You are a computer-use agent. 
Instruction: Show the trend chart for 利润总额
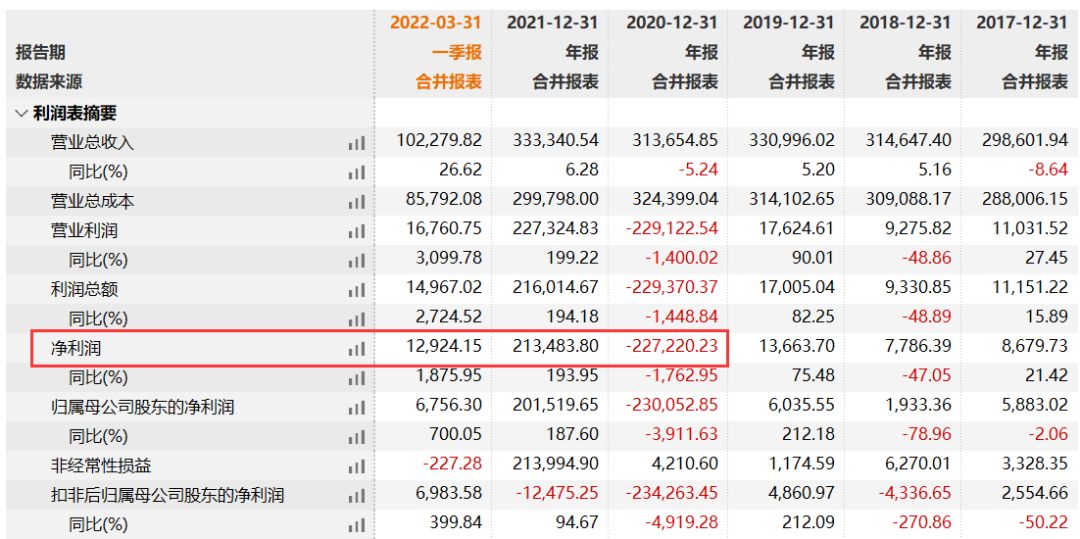pos(357,291)
